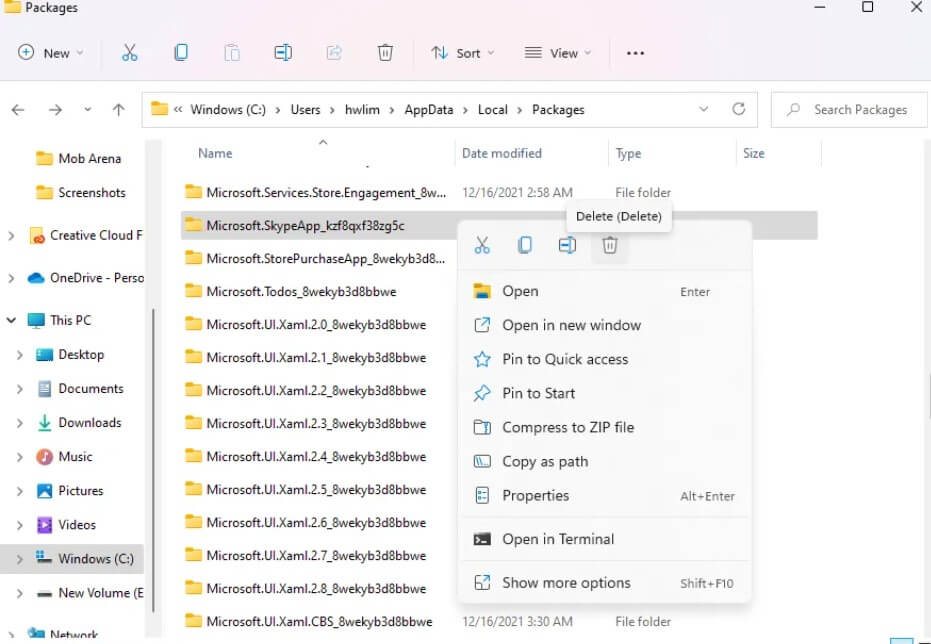Click the Downloads arrow icon in the sidebar

[45, 423]
